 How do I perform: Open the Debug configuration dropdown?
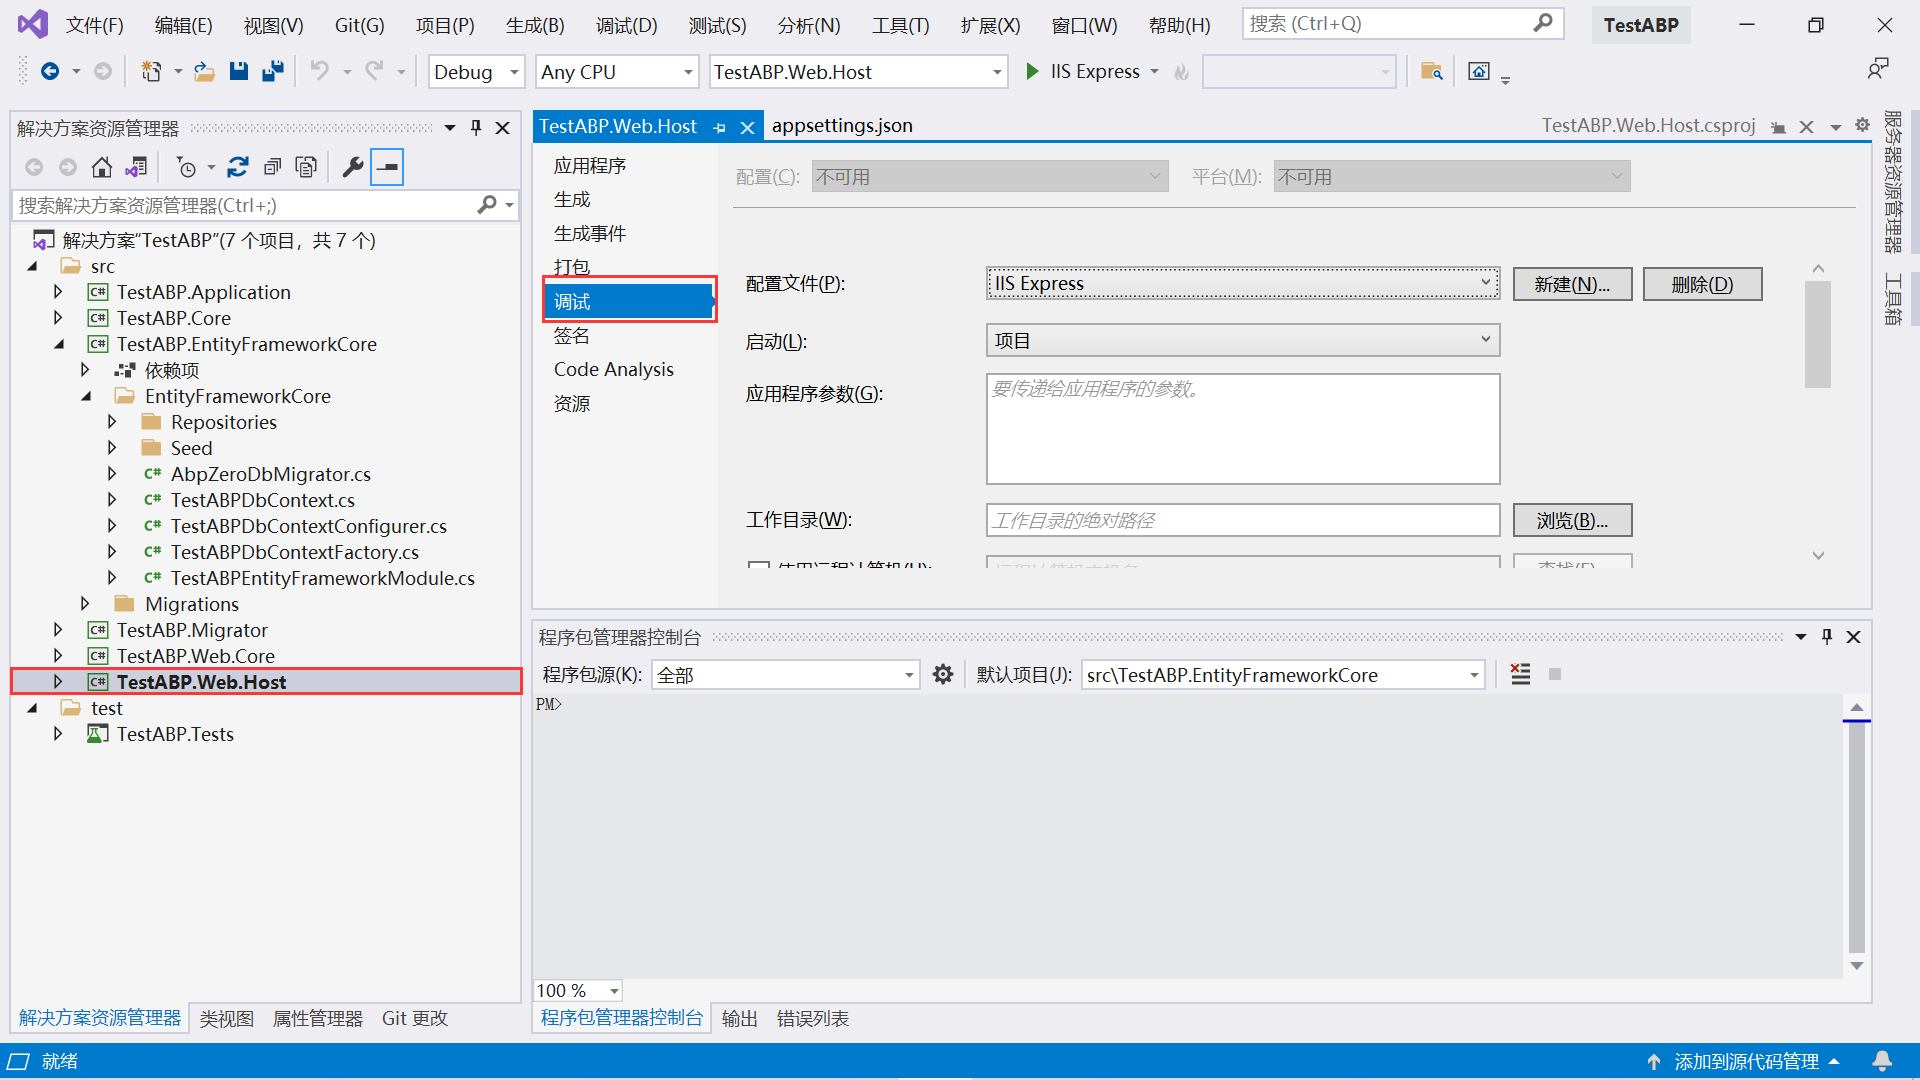476,72
